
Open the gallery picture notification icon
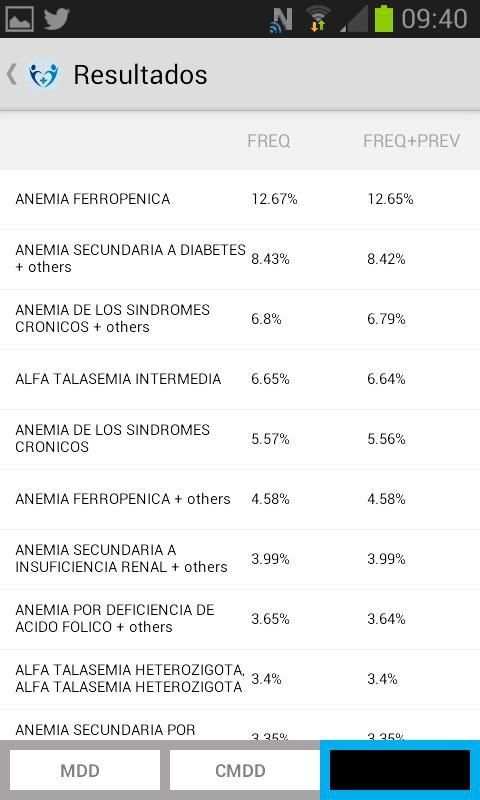point(19,19)
